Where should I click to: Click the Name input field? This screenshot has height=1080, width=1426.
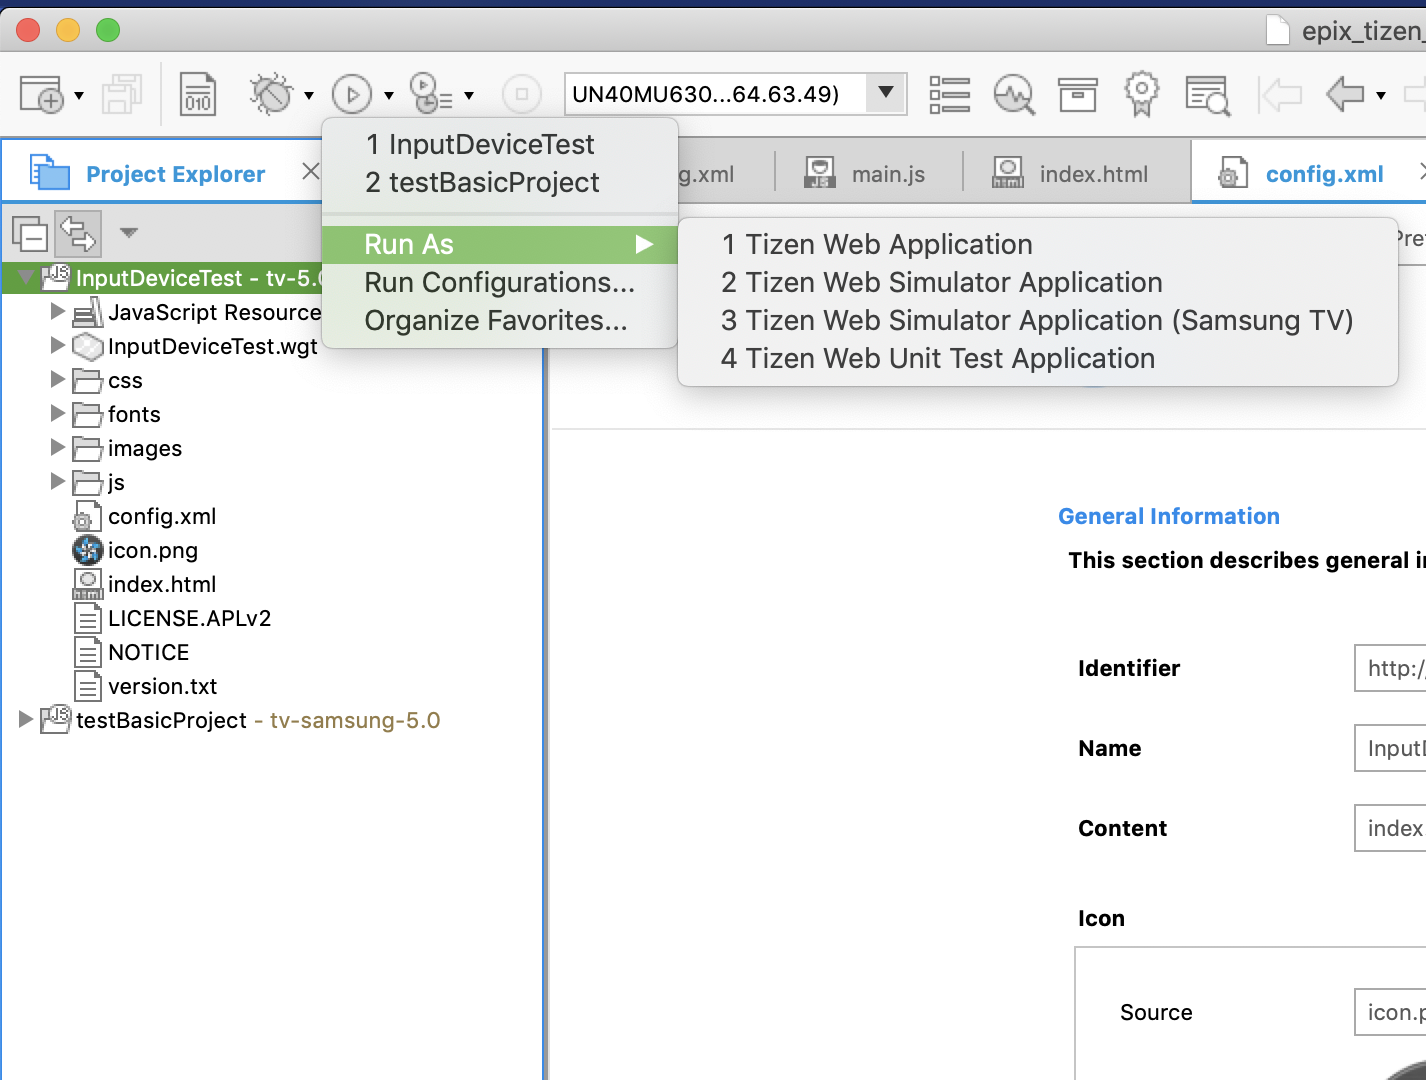[1390, 748]
